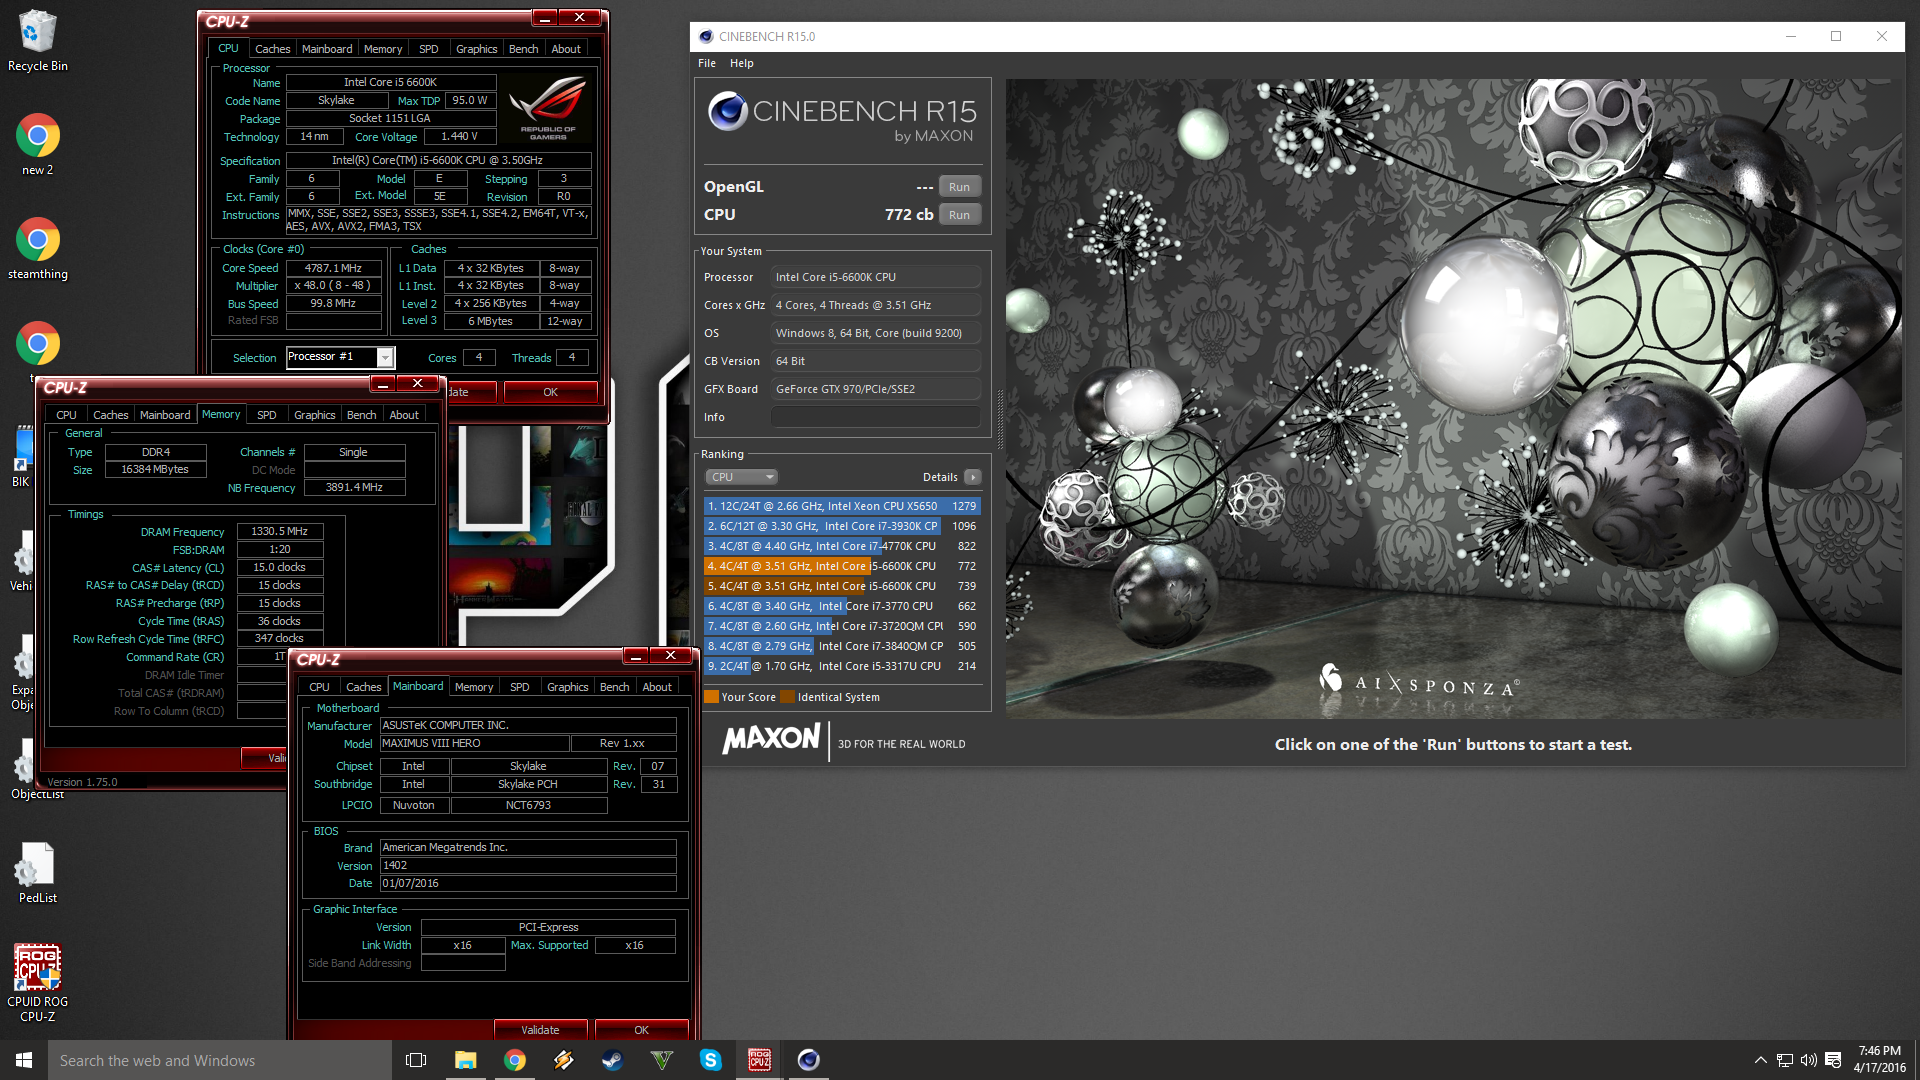Viewport: 1920px width, 1080px height.
Task: Open the volume control in system tray
Action: [x=1808, y=1060]
